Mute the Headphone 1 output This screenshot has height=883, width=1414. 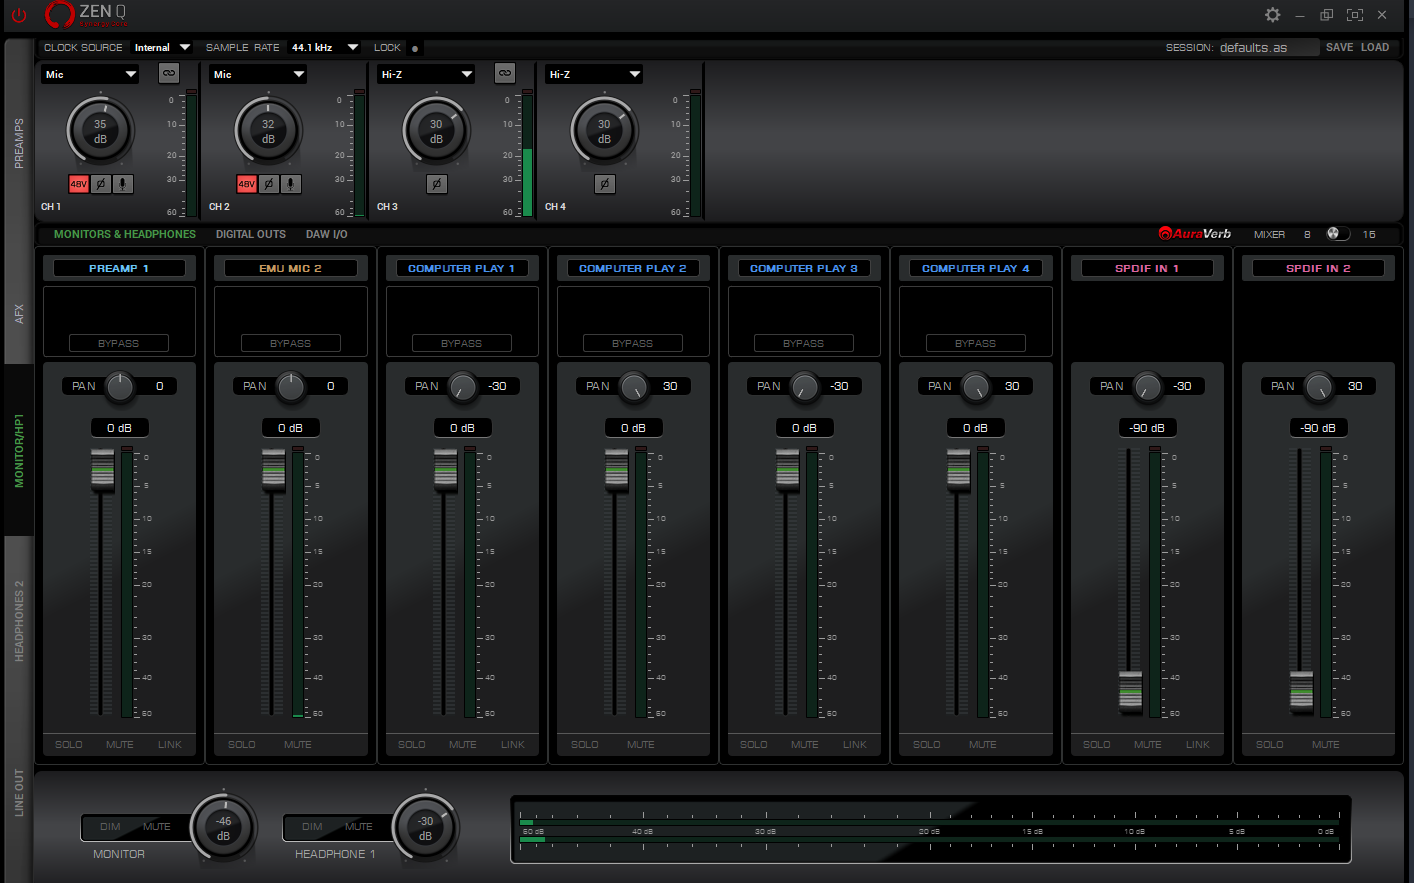[359, 827]
